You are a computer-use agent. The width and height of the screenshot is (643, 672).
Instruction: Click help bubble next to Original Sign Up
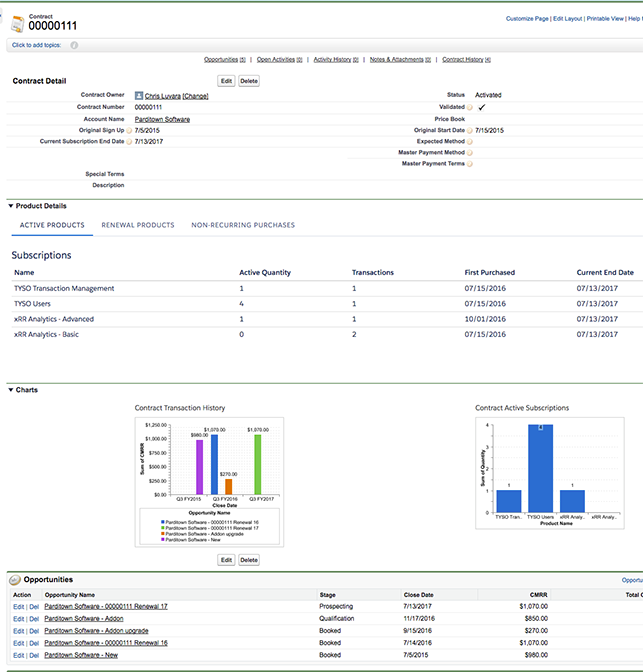129,130
